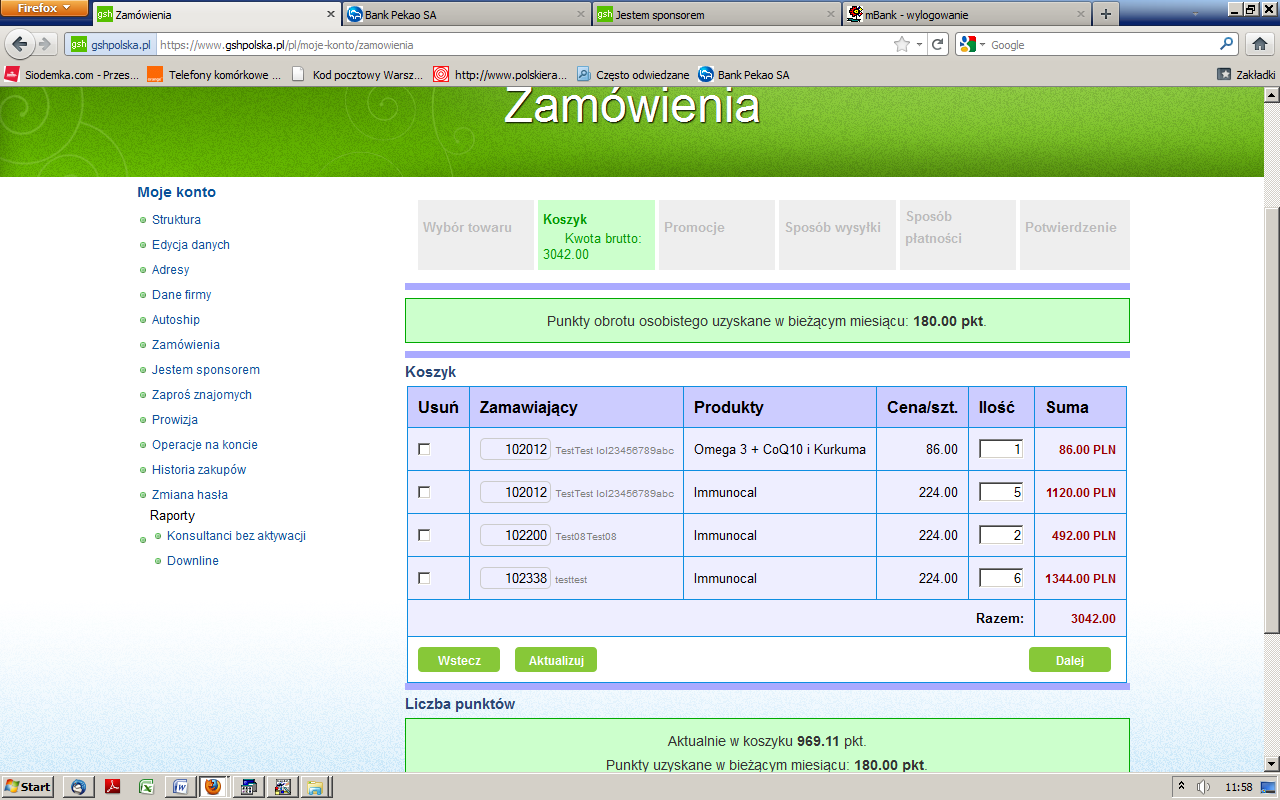Close the mBank - wylogowanie tab
The image size is (1280, 800).
coord(1080,15)
